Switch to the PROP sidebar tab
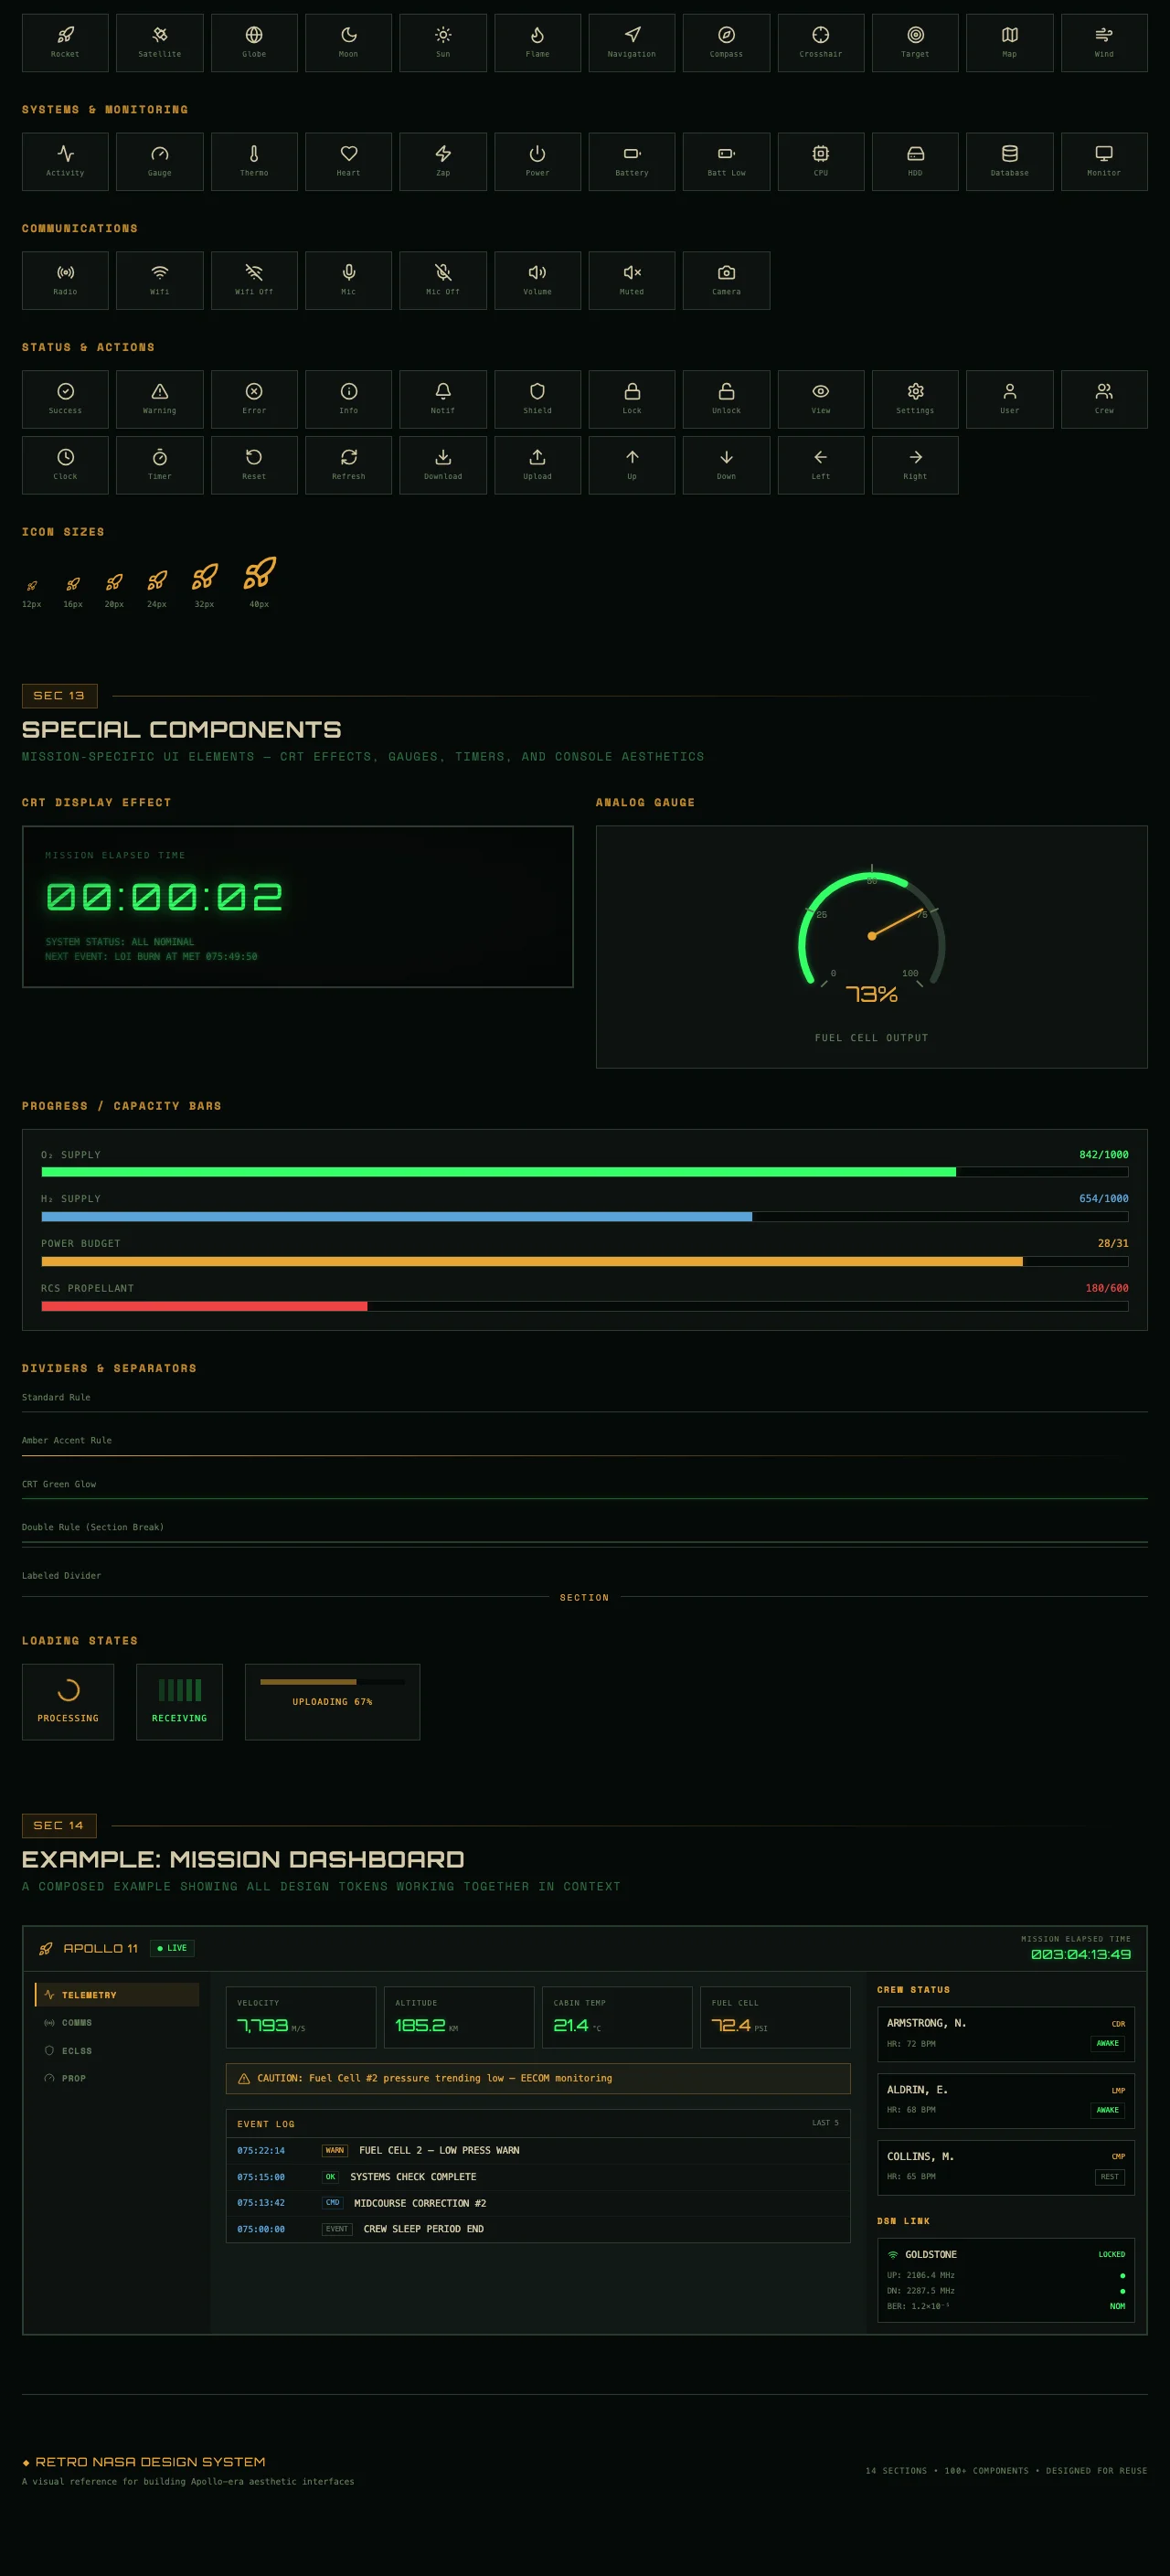Viewport: 1170px width, 2576px height. click(117, 2078)
